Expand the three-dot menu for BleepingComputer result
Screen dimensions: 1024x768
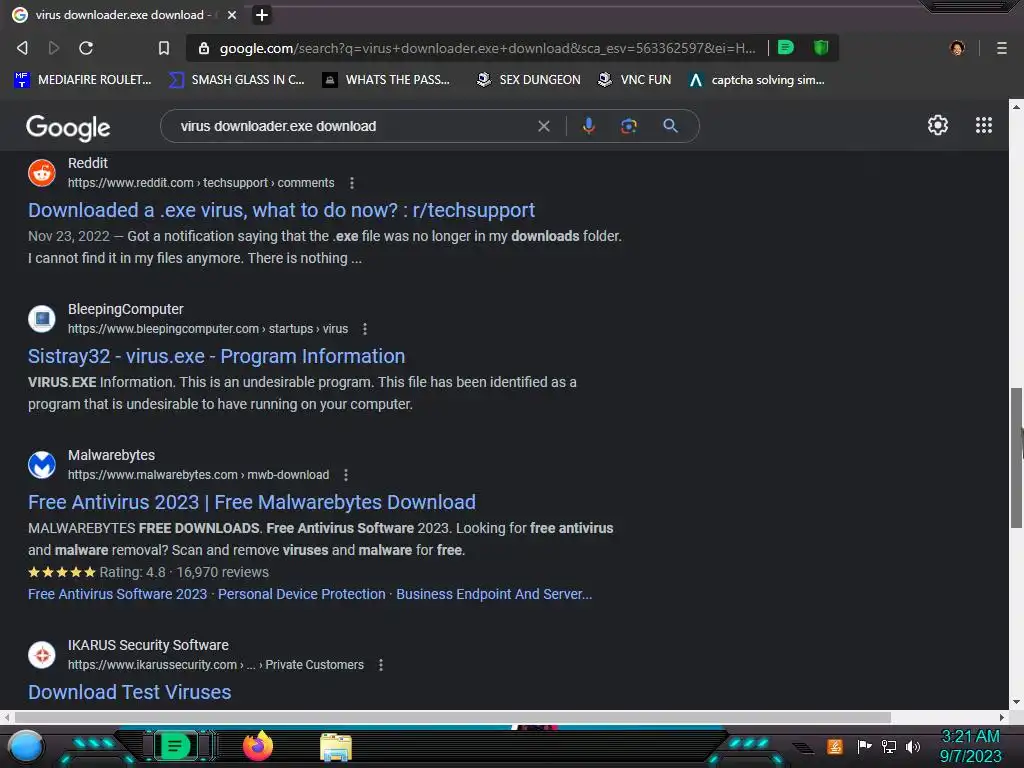click(x=365, y=329)
